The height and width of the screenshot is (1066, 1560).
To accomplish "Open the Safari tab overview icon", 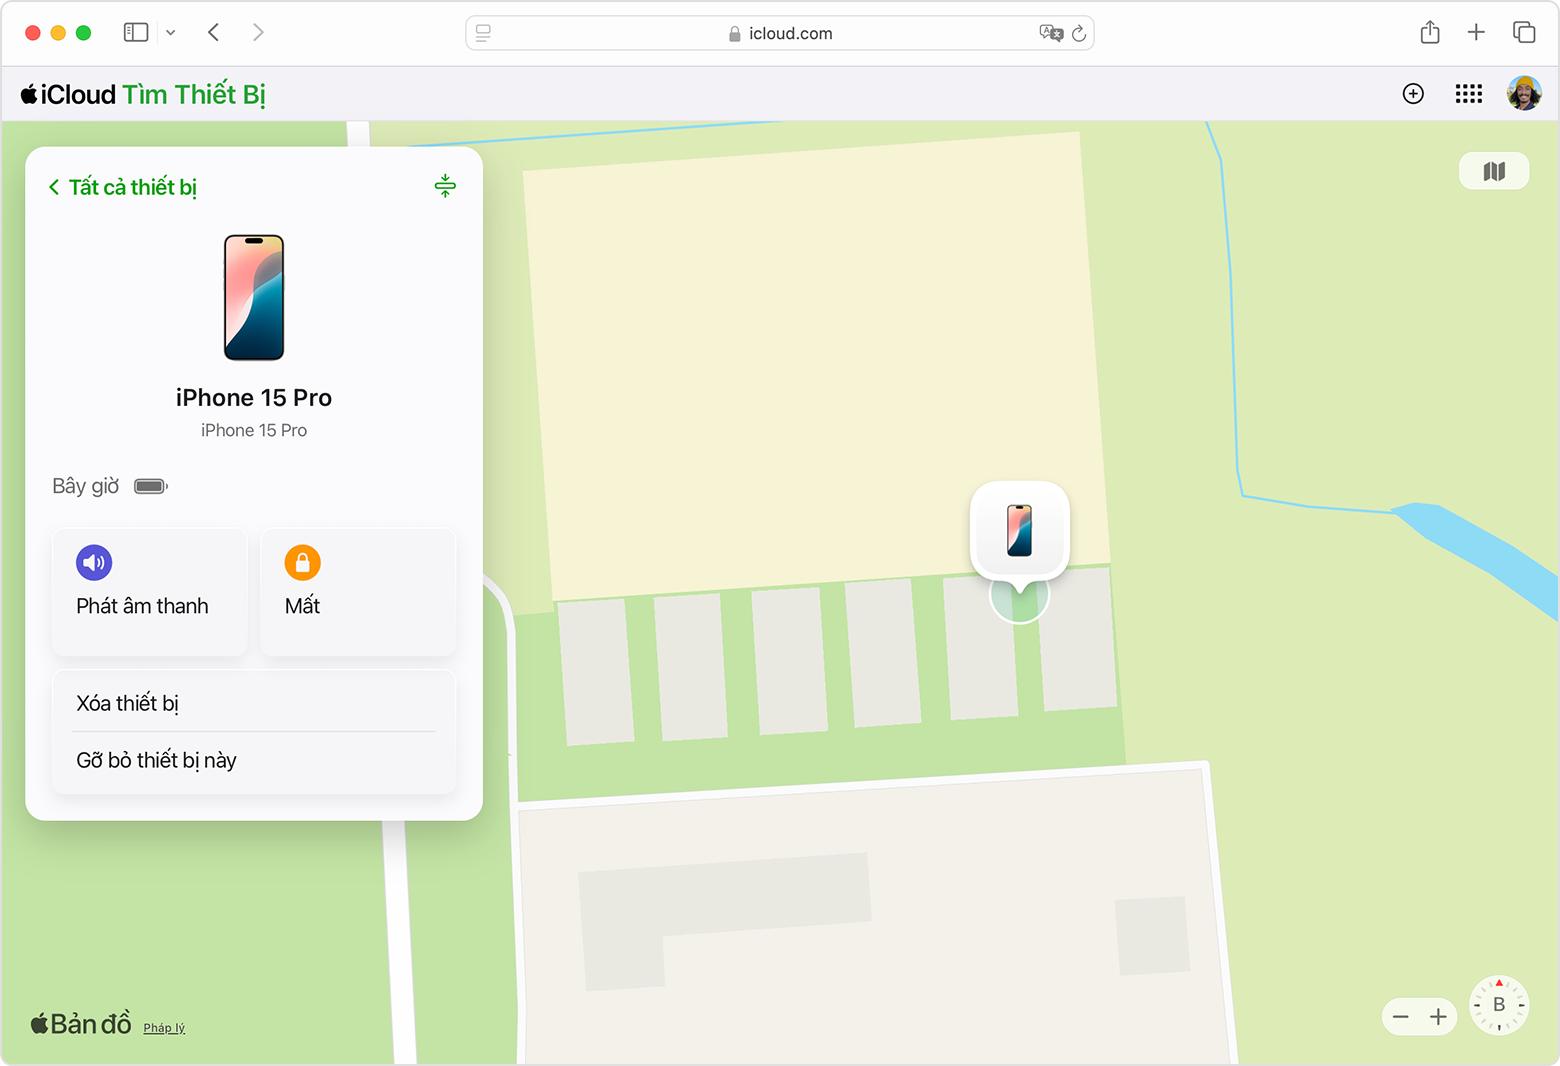I will (x=1524, y=33).
